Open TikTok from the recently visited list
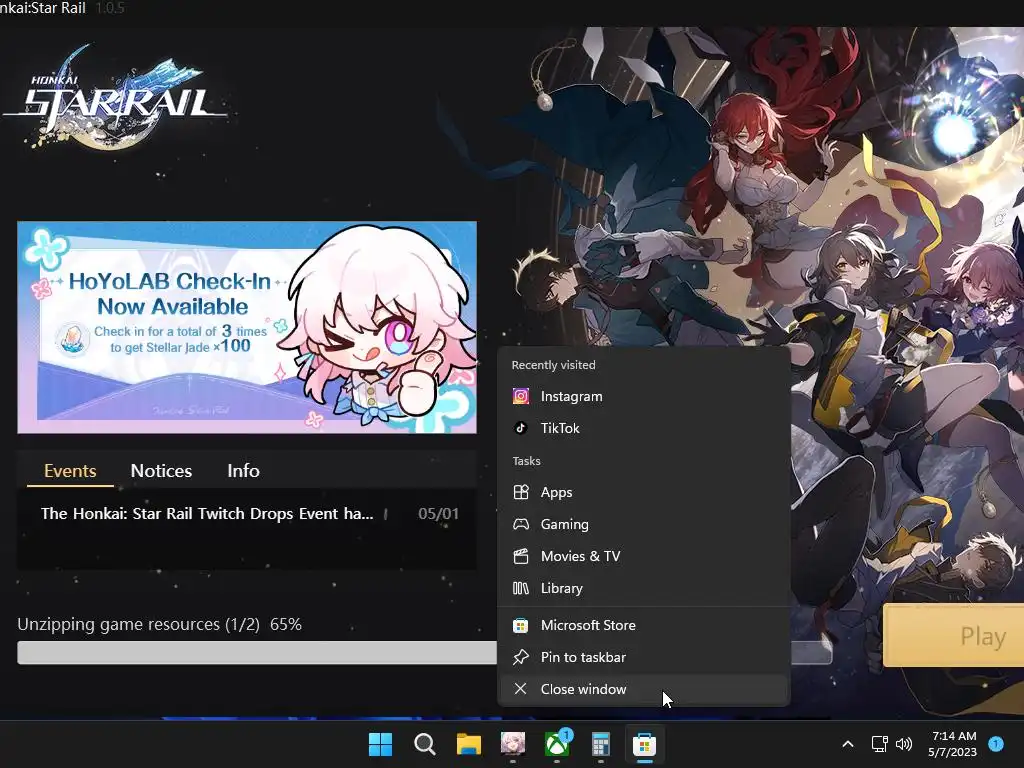Screen dimensions: 1024x768 [x=643, y=428]
